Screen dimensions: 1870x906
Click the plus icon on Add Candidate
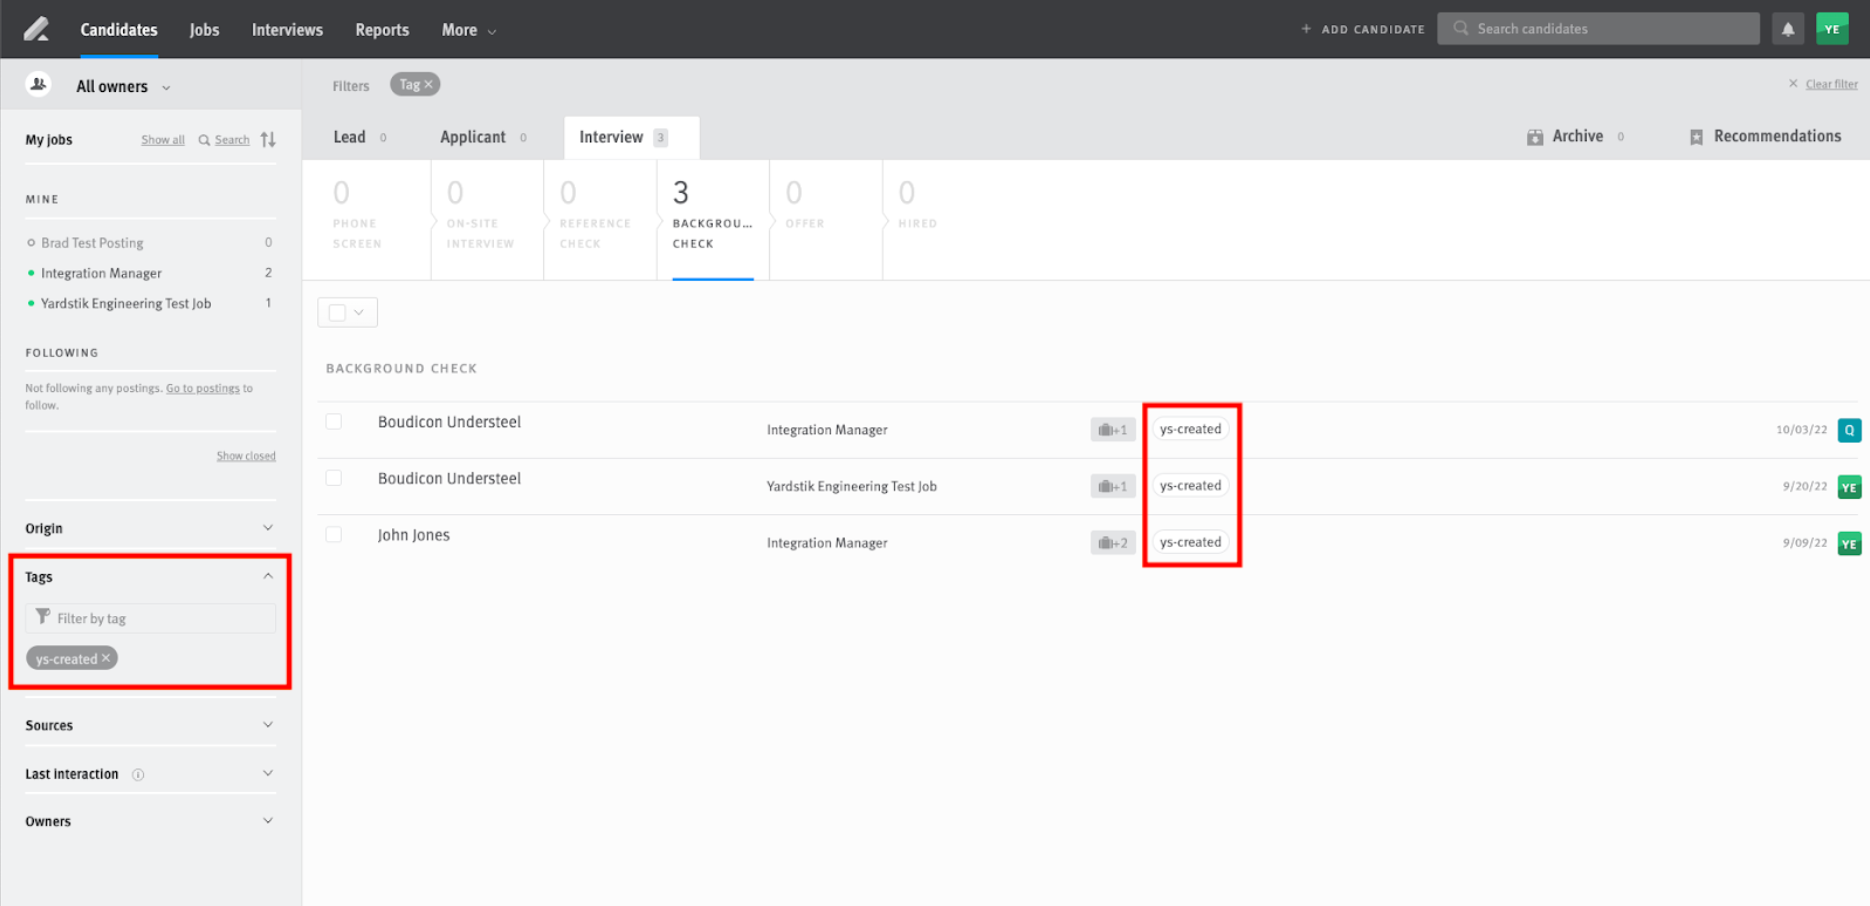[x=1306, y=29]
